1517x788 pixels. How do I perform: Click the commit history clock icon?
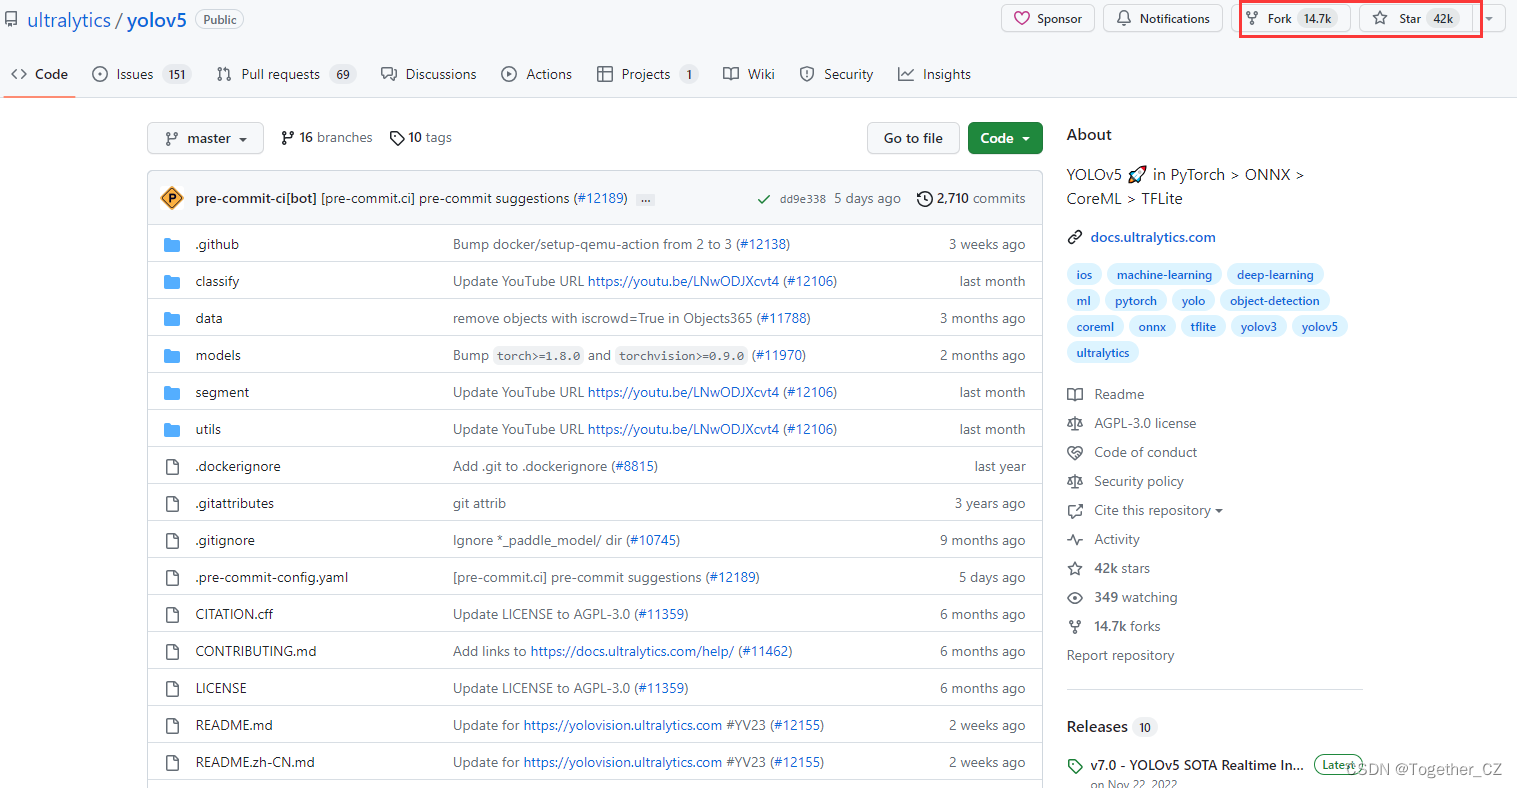(x=925, y=199)
